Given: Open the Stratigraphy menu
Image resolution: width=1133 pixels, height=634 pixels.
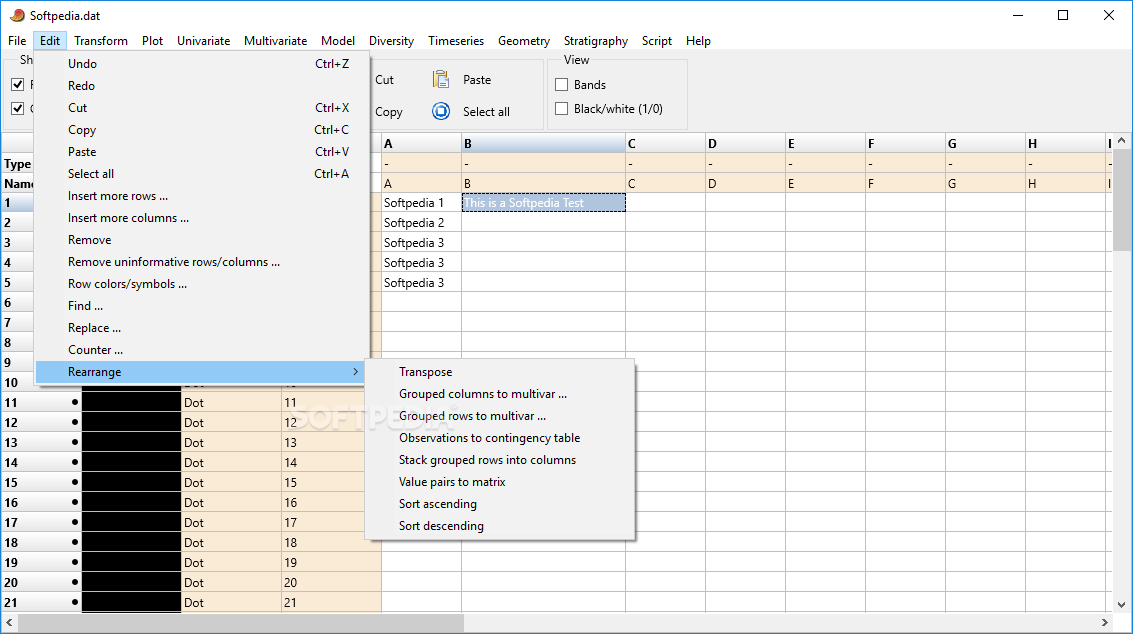Looking at the screenshot, I should point(595,40).
